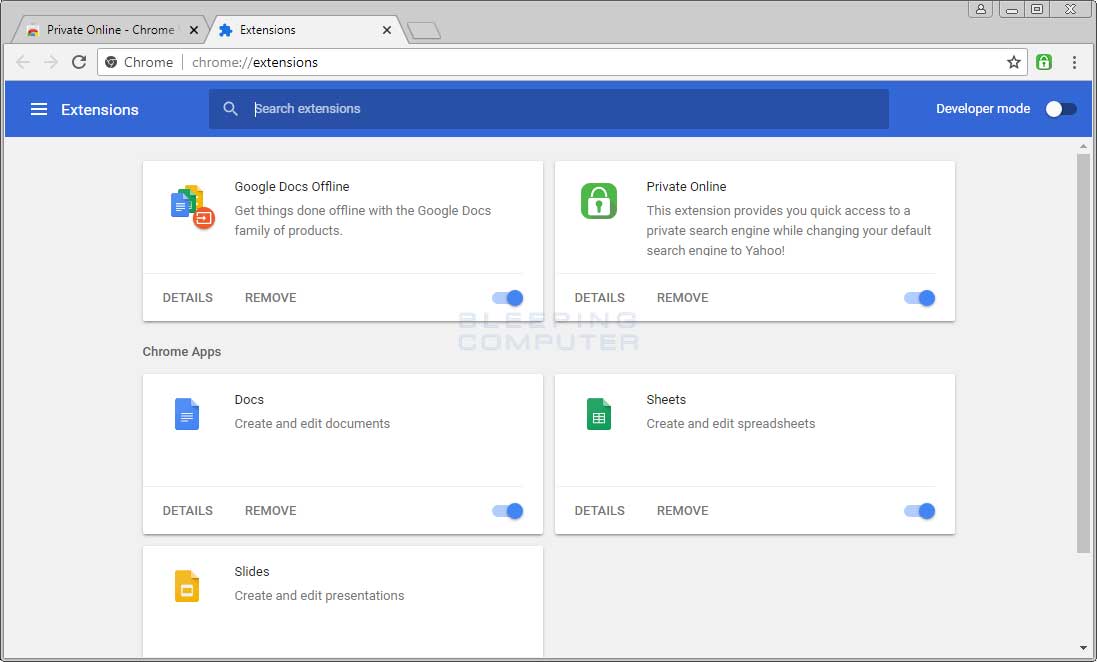The width and height of the screenshot is (1097, 662).
Task: Click the Chrome site info icon
Action: pyautogui.click(x=111, y=62)
